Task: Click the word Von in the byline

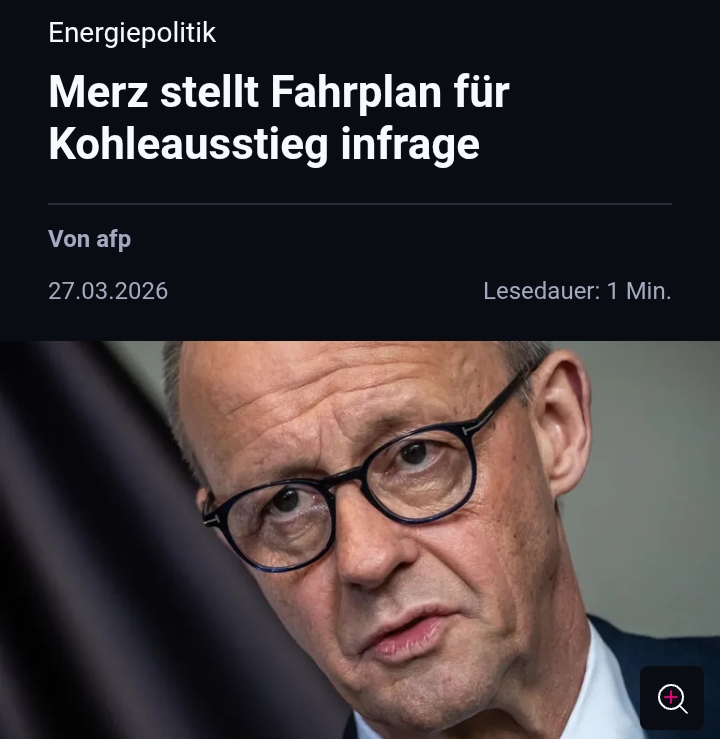Action: tap(69, 239)
